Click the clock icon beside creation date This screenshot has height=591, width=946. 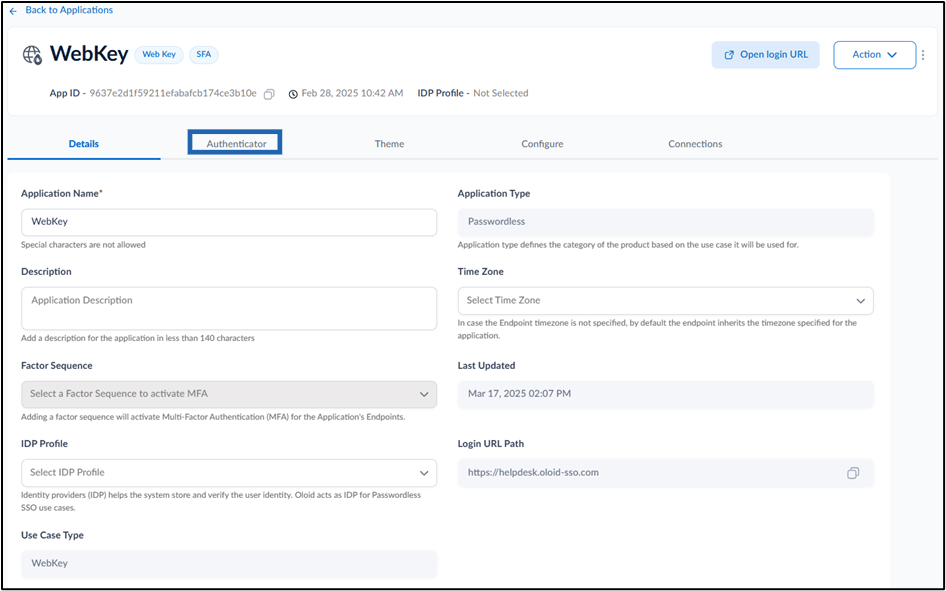[x=293, y=94]
